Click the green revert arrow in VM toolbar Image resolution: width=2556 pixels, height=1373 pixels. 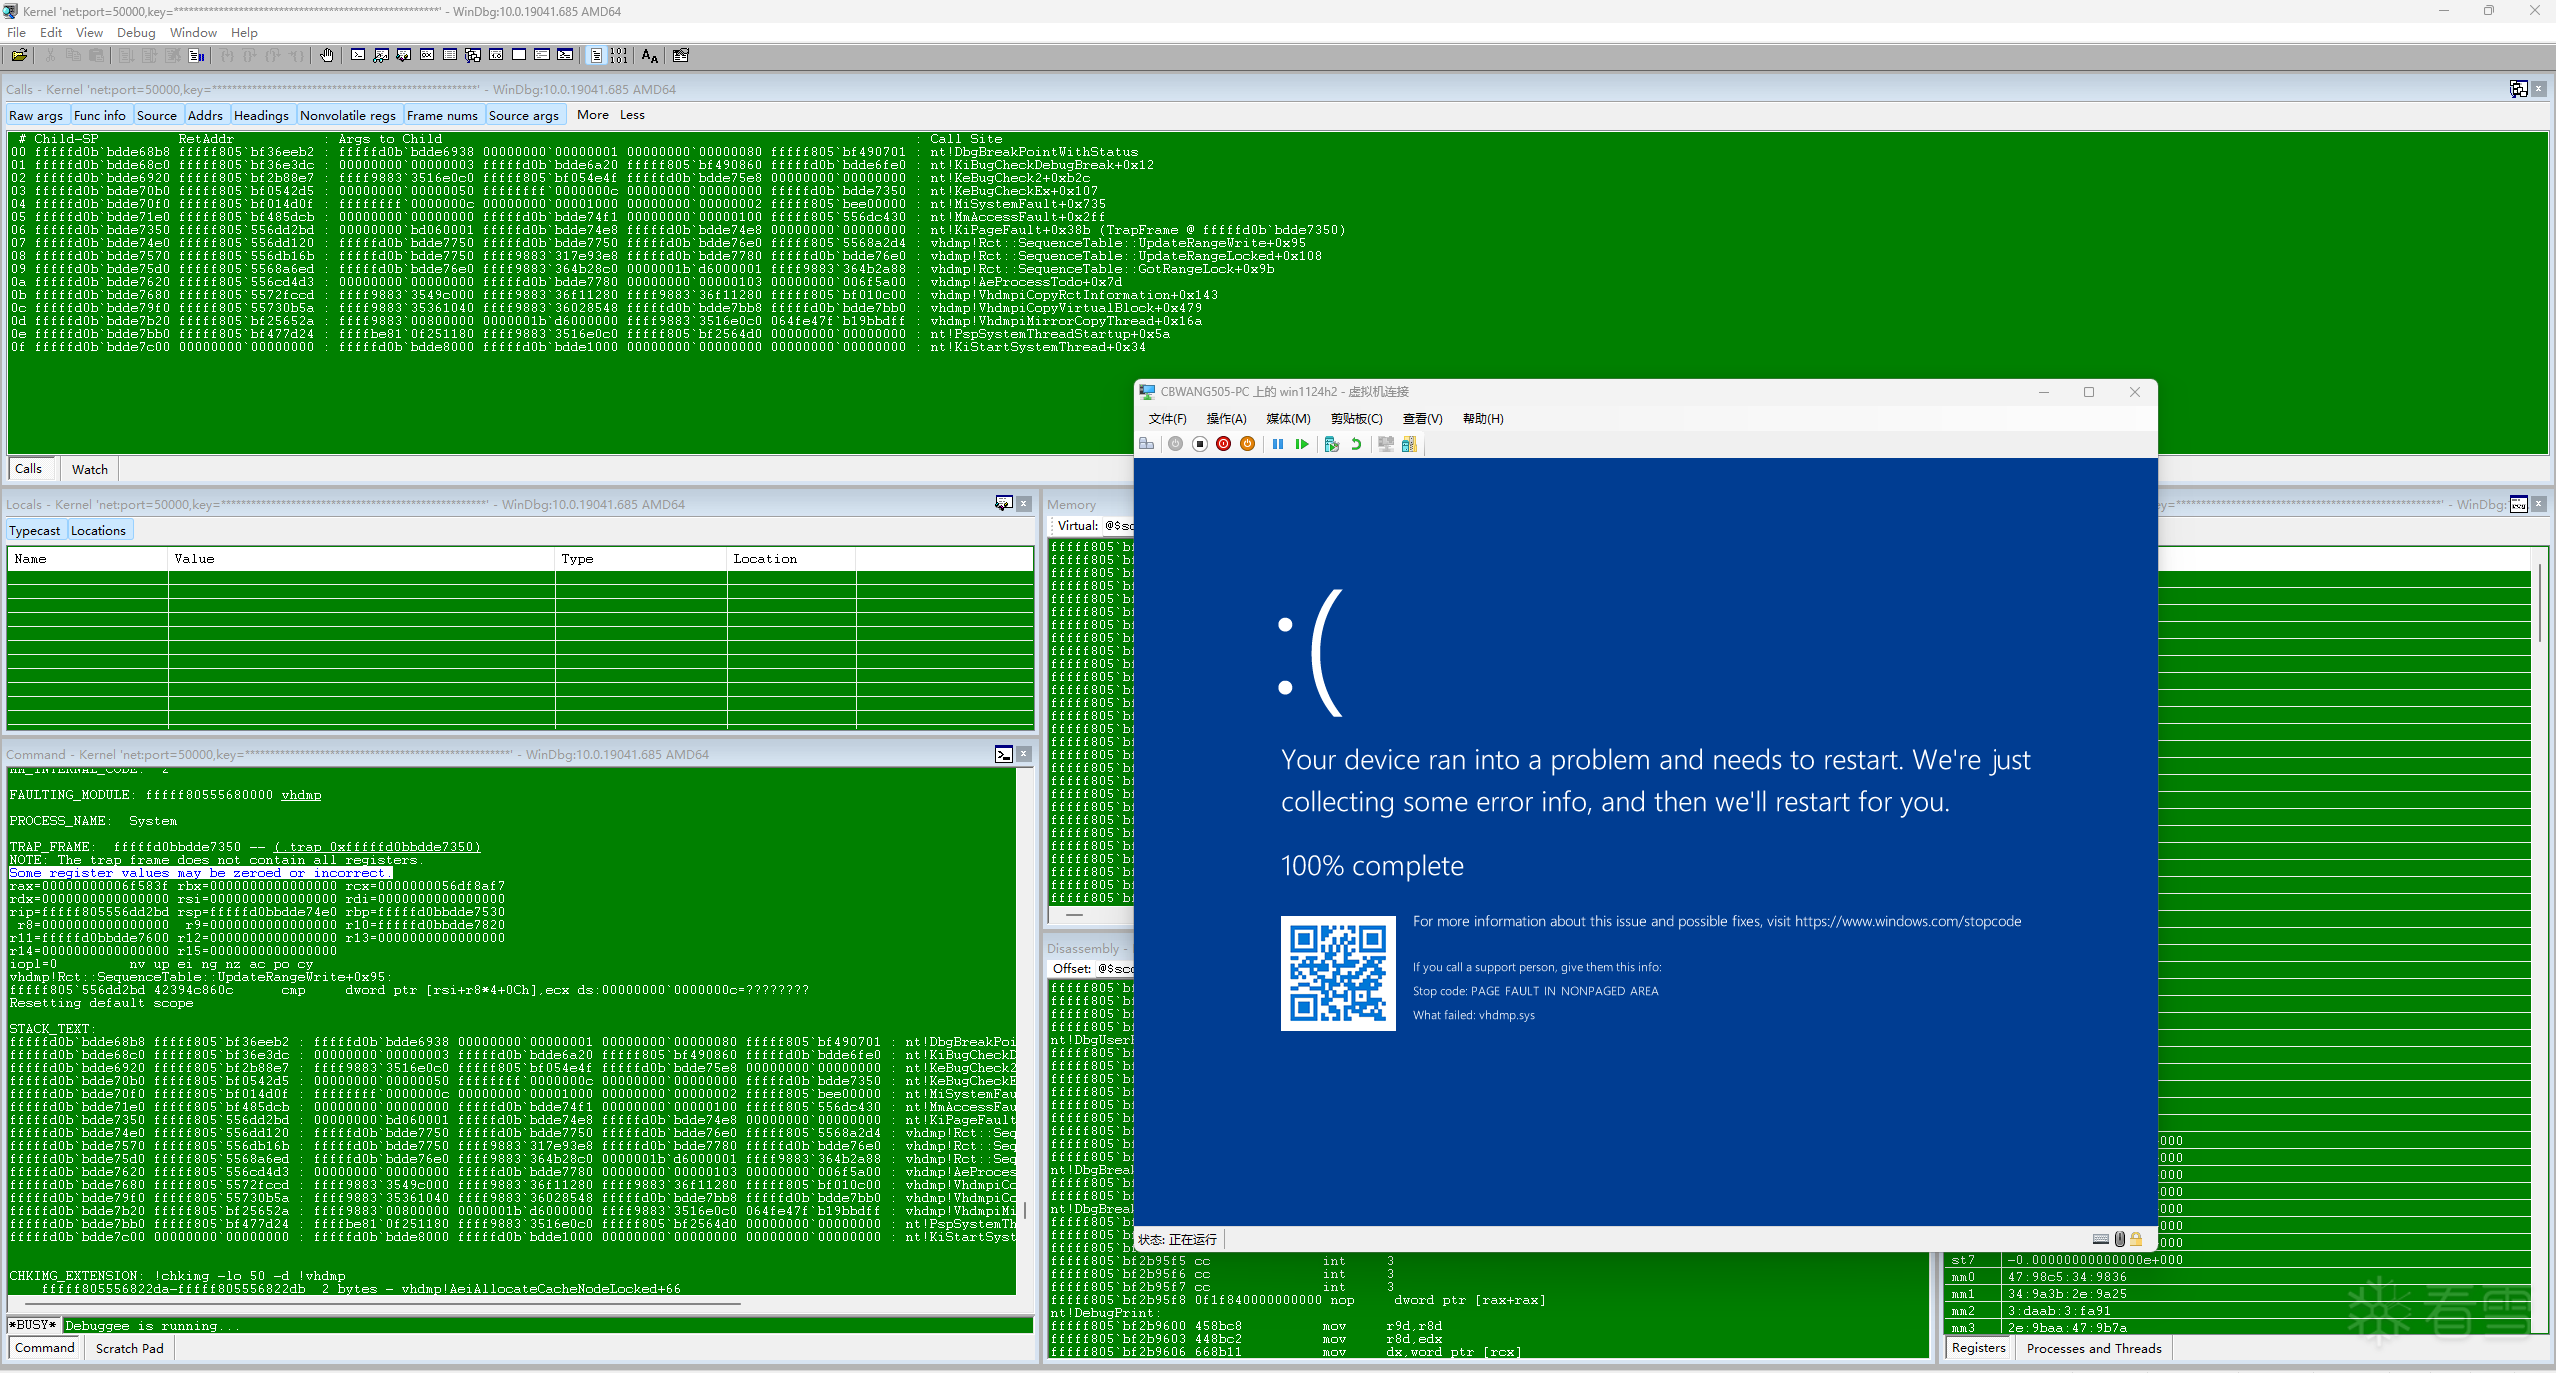(1356, 444)
